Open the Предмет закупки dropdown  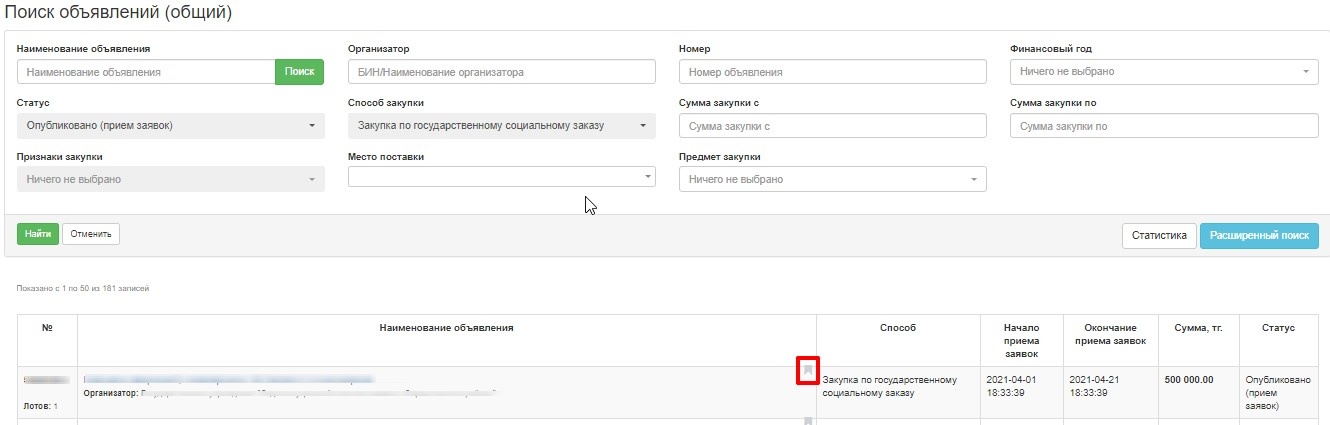click(832, 179)
